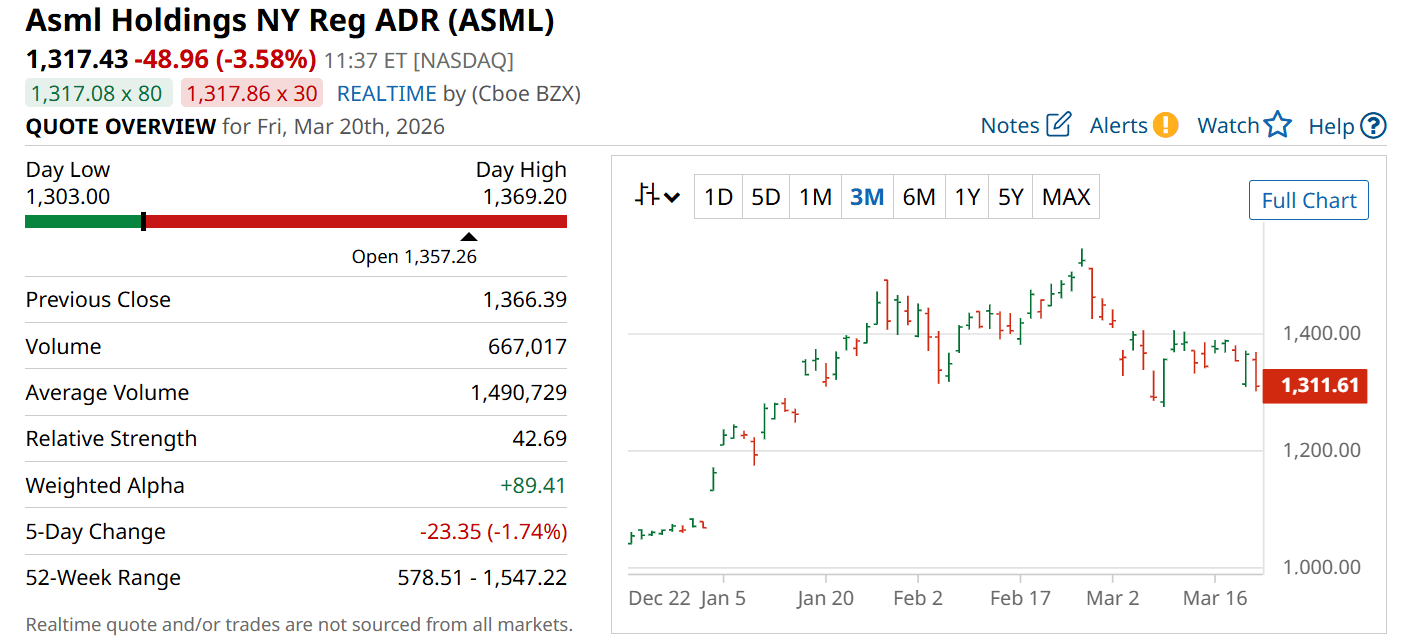The height and width of the screenshot is (642, 1402).
Task: Click the Weighted Alpha value +89.41
Action: 533,486
